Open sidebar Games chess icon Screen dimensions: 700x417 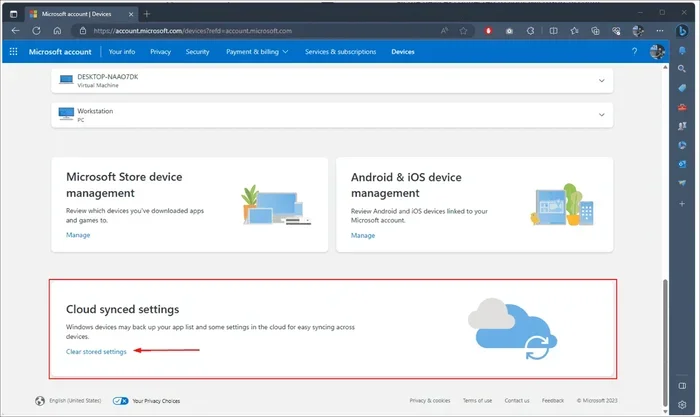[682, 126]
